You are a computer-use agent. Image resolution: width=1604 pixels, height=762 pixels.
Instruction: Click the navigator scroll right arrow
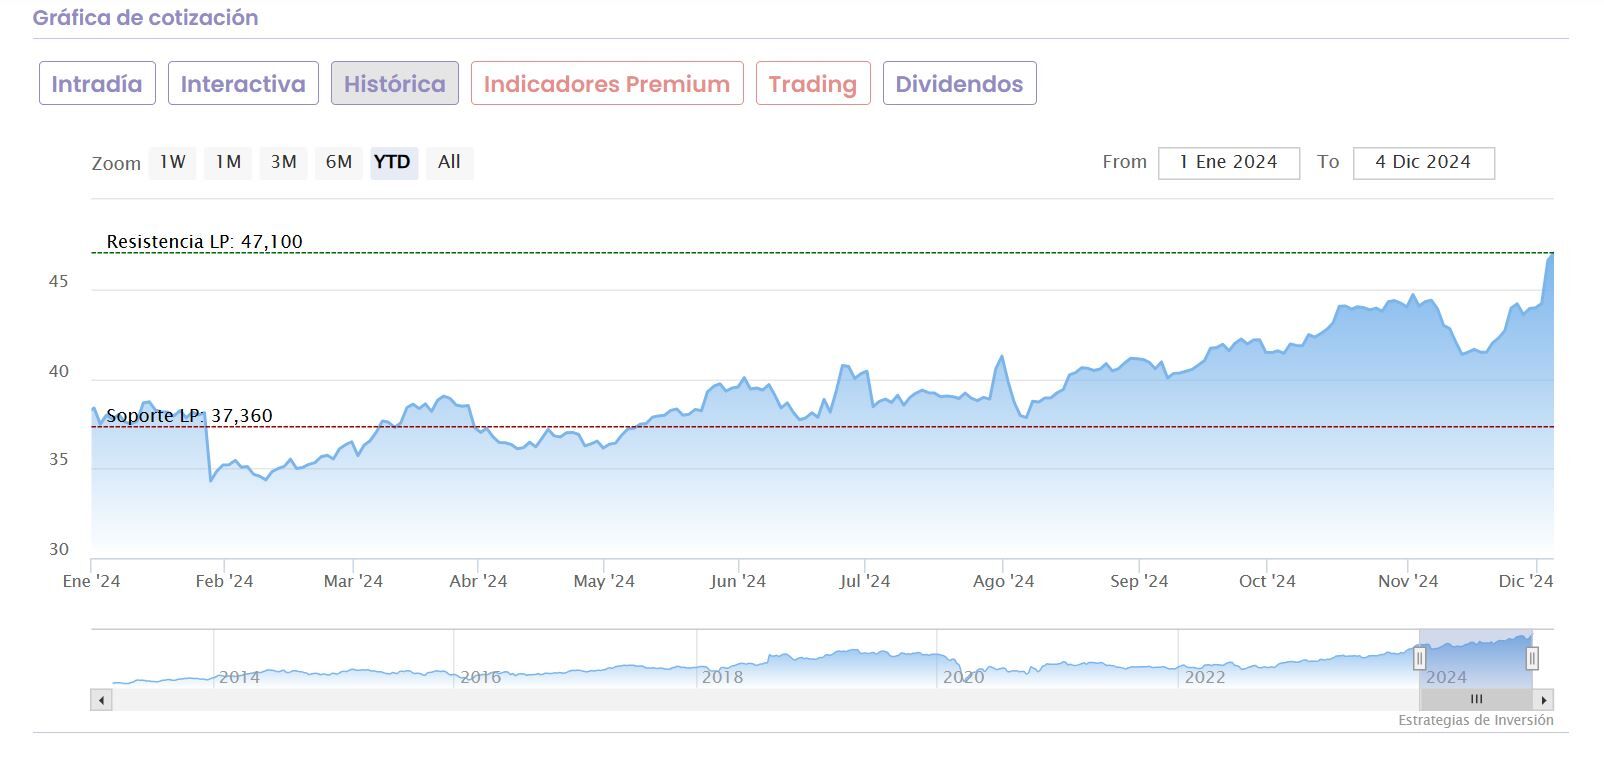pyautogui.click(x=1544, y=700)
